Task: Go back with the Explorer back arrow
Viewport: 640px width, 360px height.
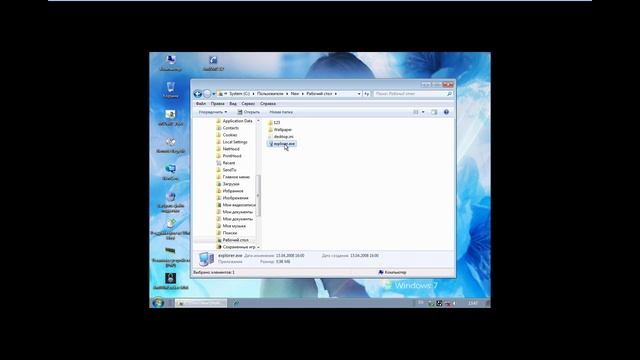Action: tap(198, 94)
